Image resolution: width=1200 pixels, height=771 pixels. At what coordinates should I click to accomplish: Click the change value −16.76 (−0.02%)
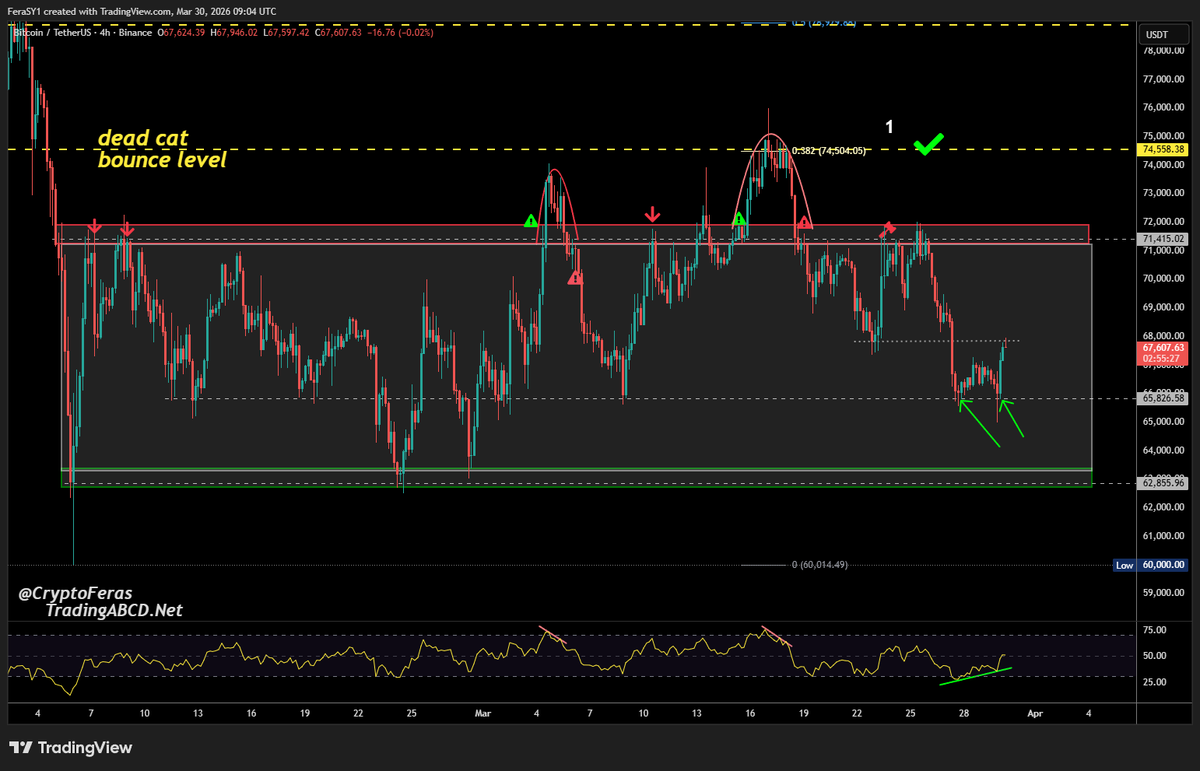pos(399,33)
